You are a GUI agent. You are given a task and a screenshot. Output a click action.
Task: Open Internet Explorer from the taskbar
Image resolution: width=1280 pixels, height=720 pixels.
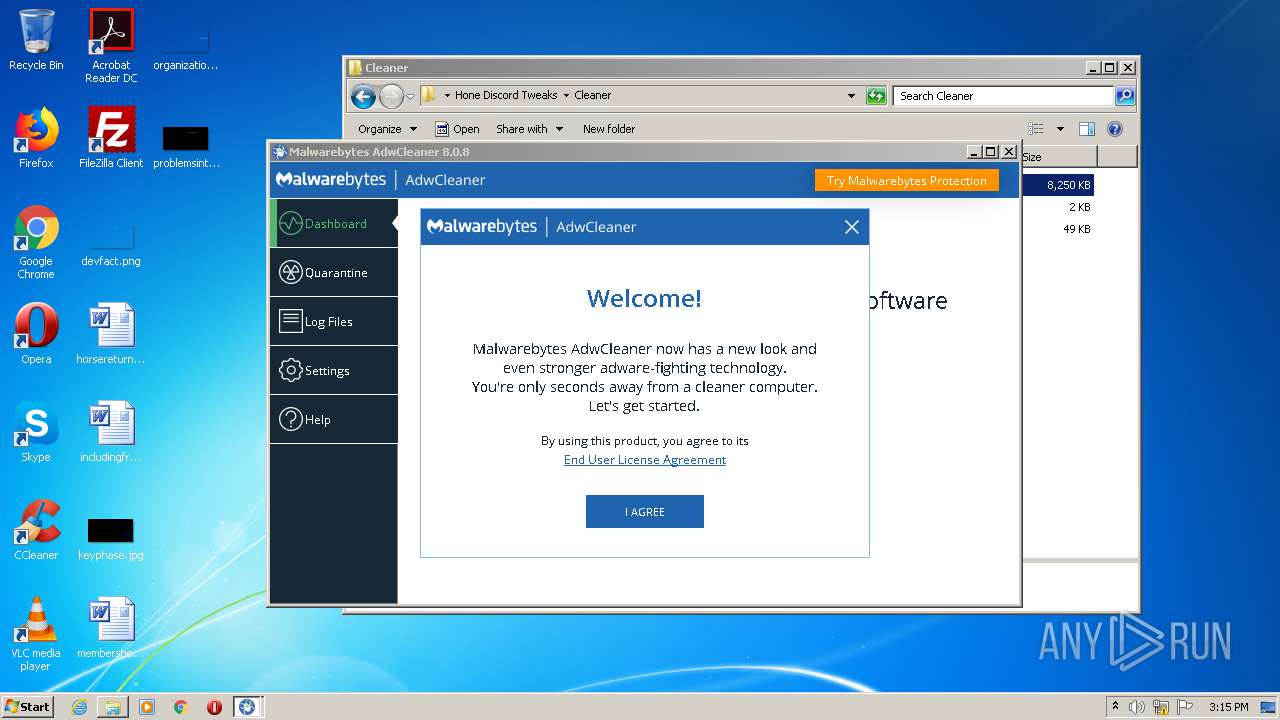pos(79,707)
